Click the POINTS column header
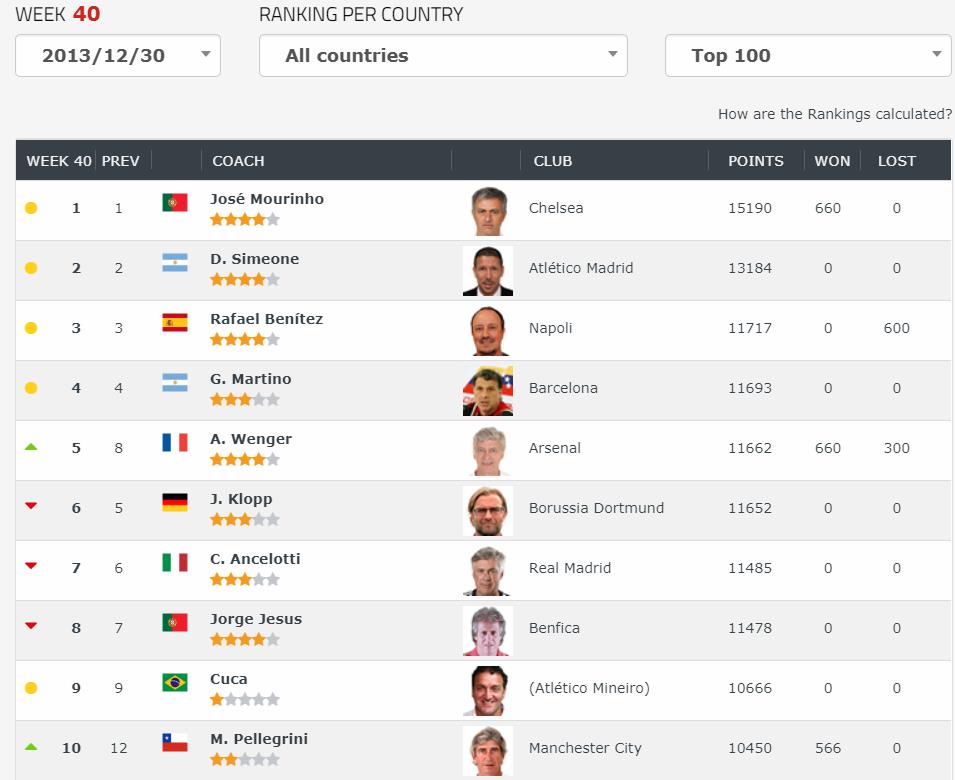 click(x=756, y=161)
